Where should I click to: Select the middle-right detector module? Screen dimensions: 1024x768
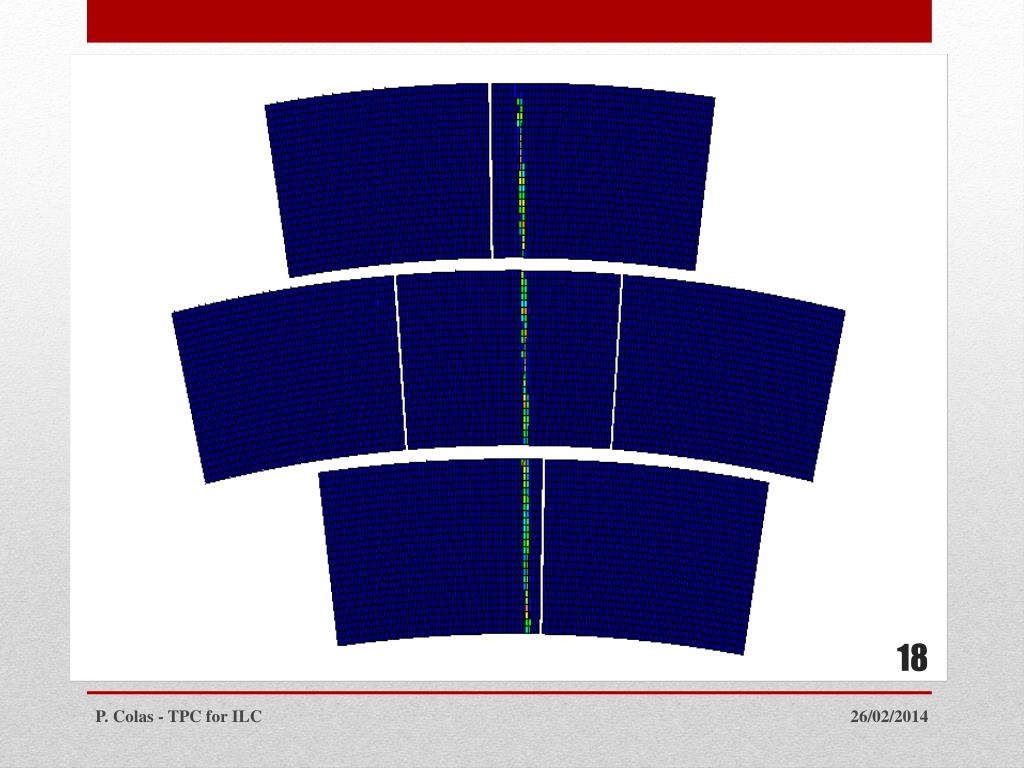(x=728, y=377)
